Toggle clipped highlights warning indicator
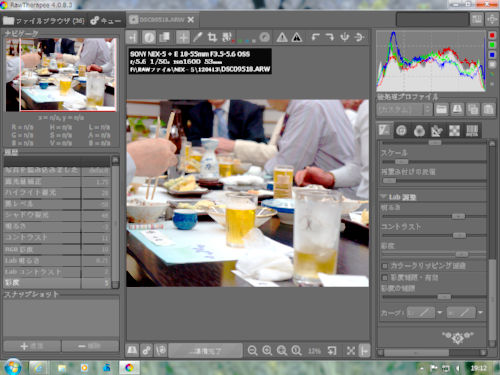The height and width of the screenshot is (375, 500). [x=282, y=37]
